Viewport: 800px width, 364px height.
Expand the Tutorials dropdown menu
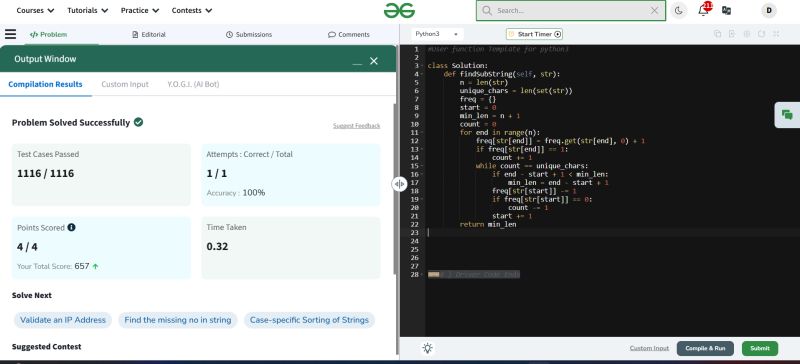88,10
